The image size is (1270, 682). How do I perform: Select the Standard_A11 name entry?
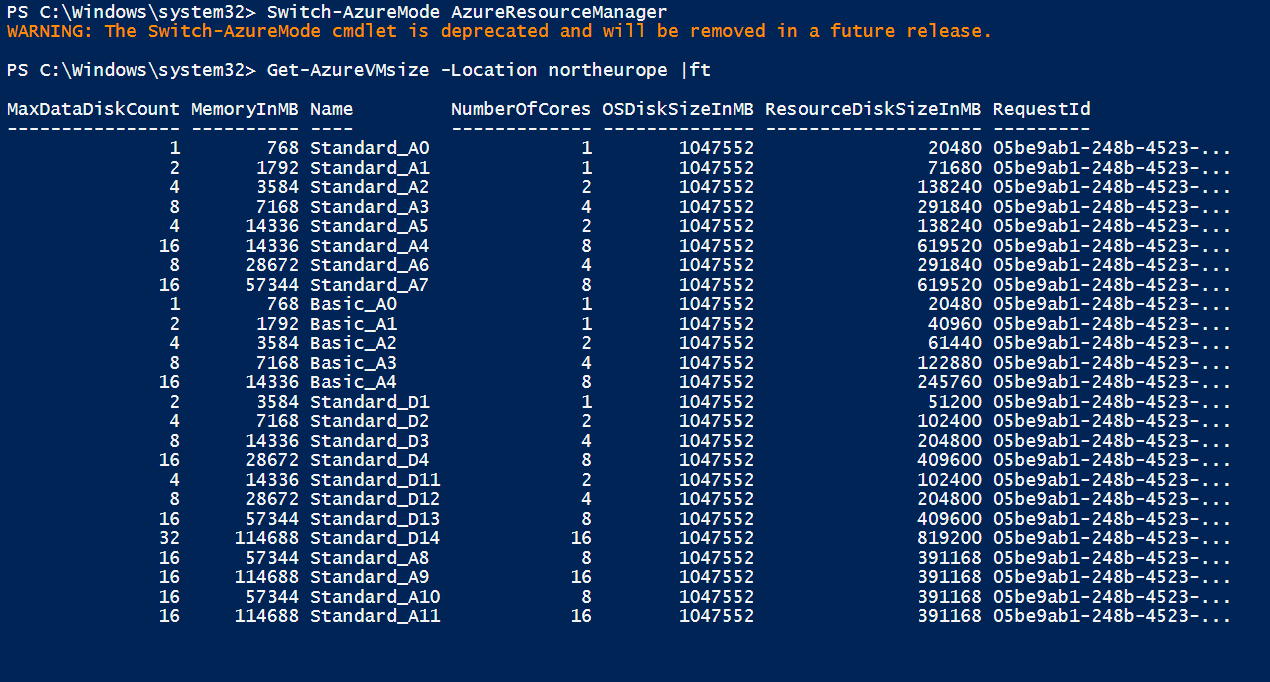point(375,616)
